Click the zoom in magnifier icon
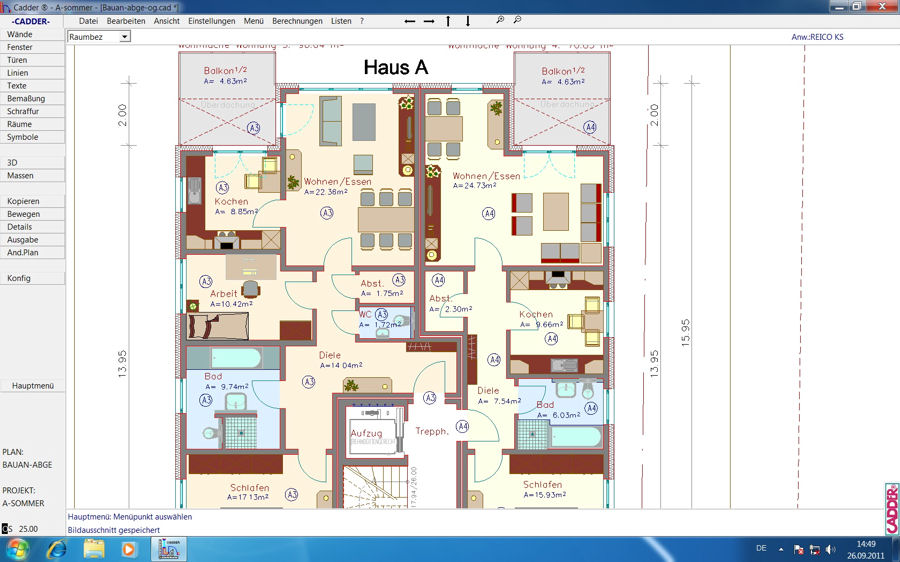 (x=500, y=20)
